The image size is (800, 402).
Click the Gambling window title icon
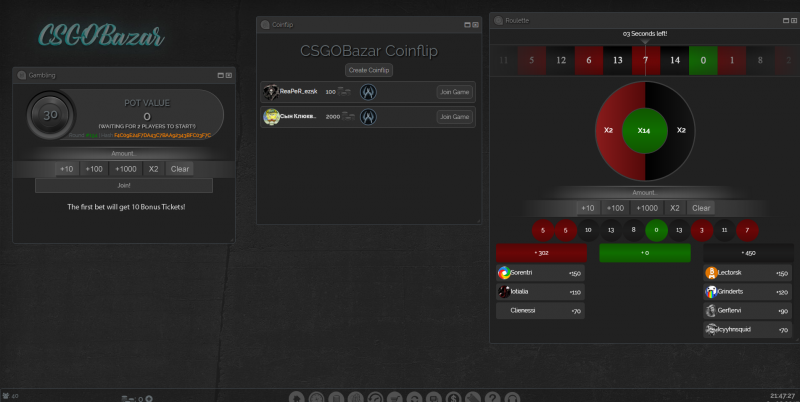pyautogui.click(x=21, y=75)
